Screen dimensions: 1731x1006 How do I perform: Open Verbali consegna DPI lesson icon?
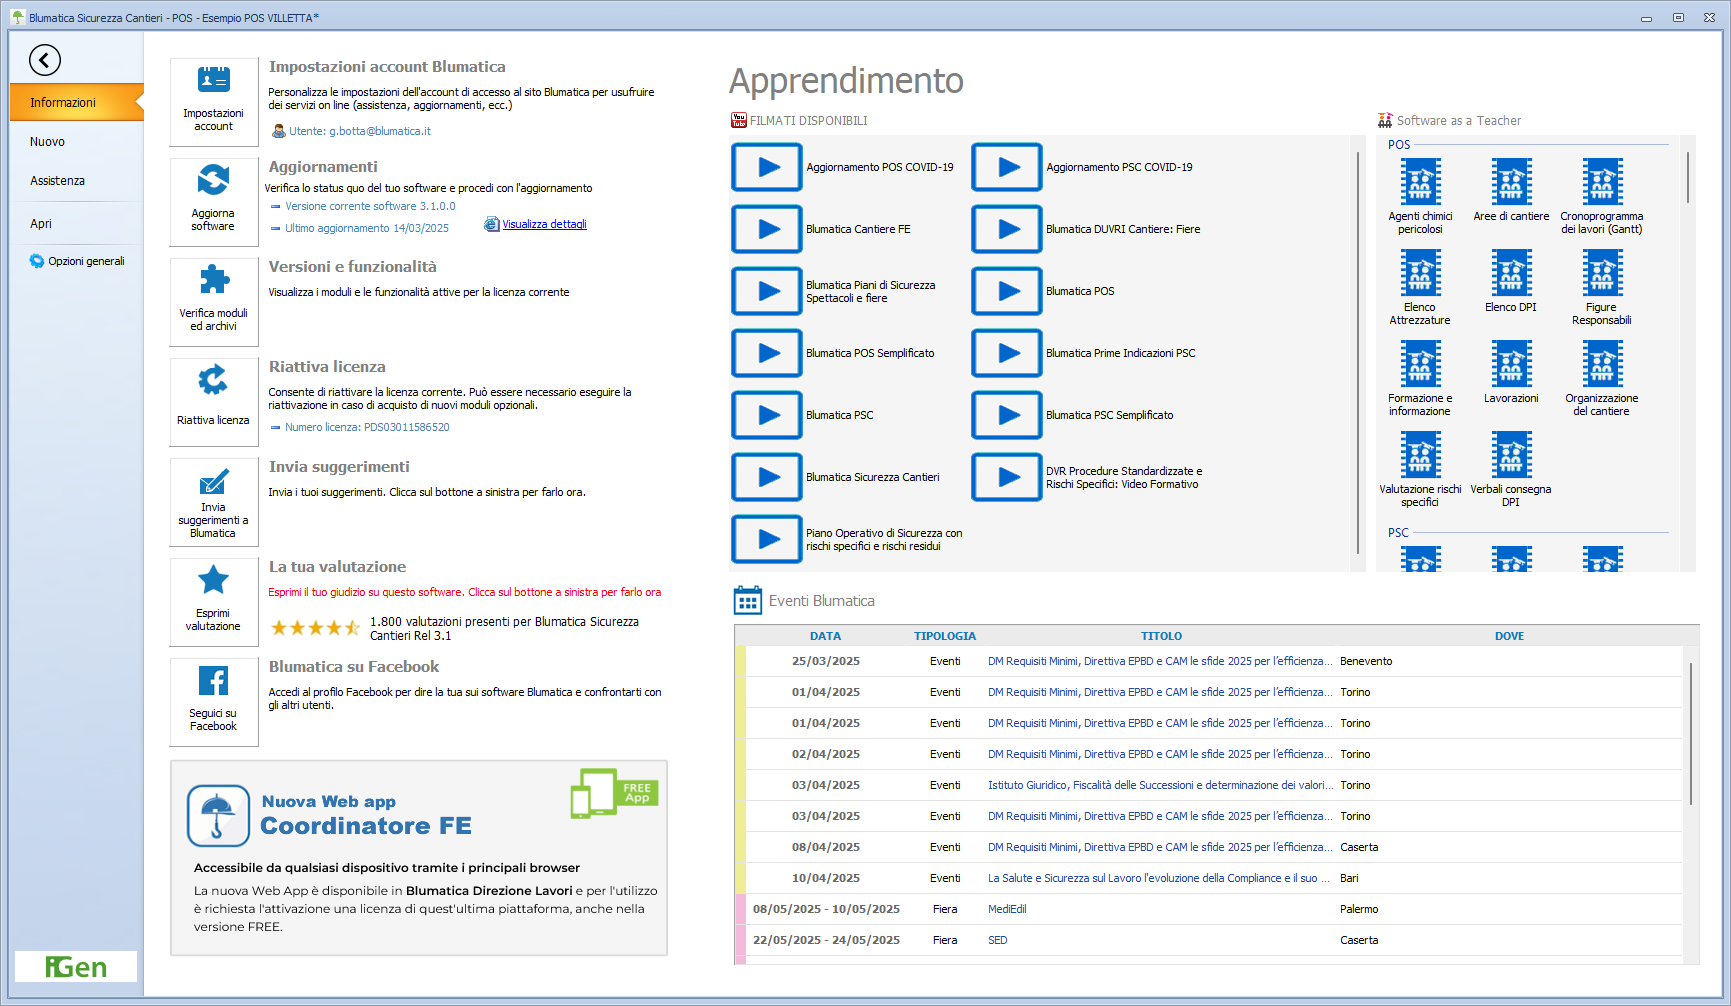(1511, 455)
